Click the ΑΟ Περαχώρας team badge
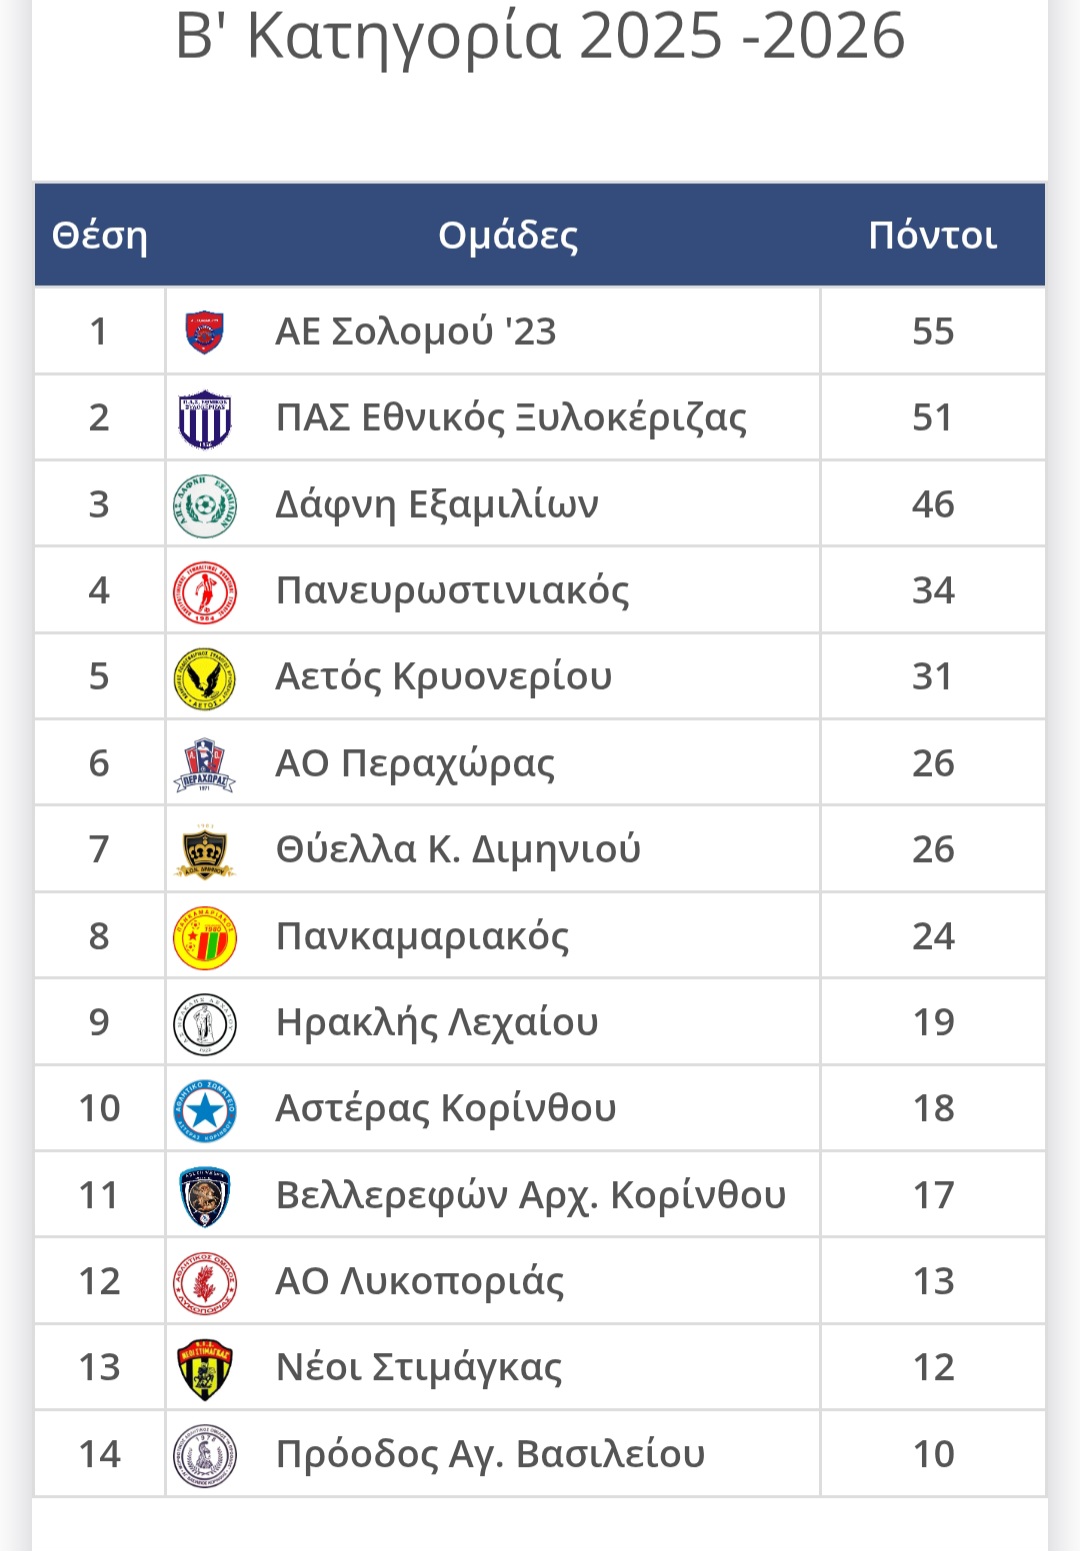The height and width of the screenshot is (1551, 1080). click(205, 765)
